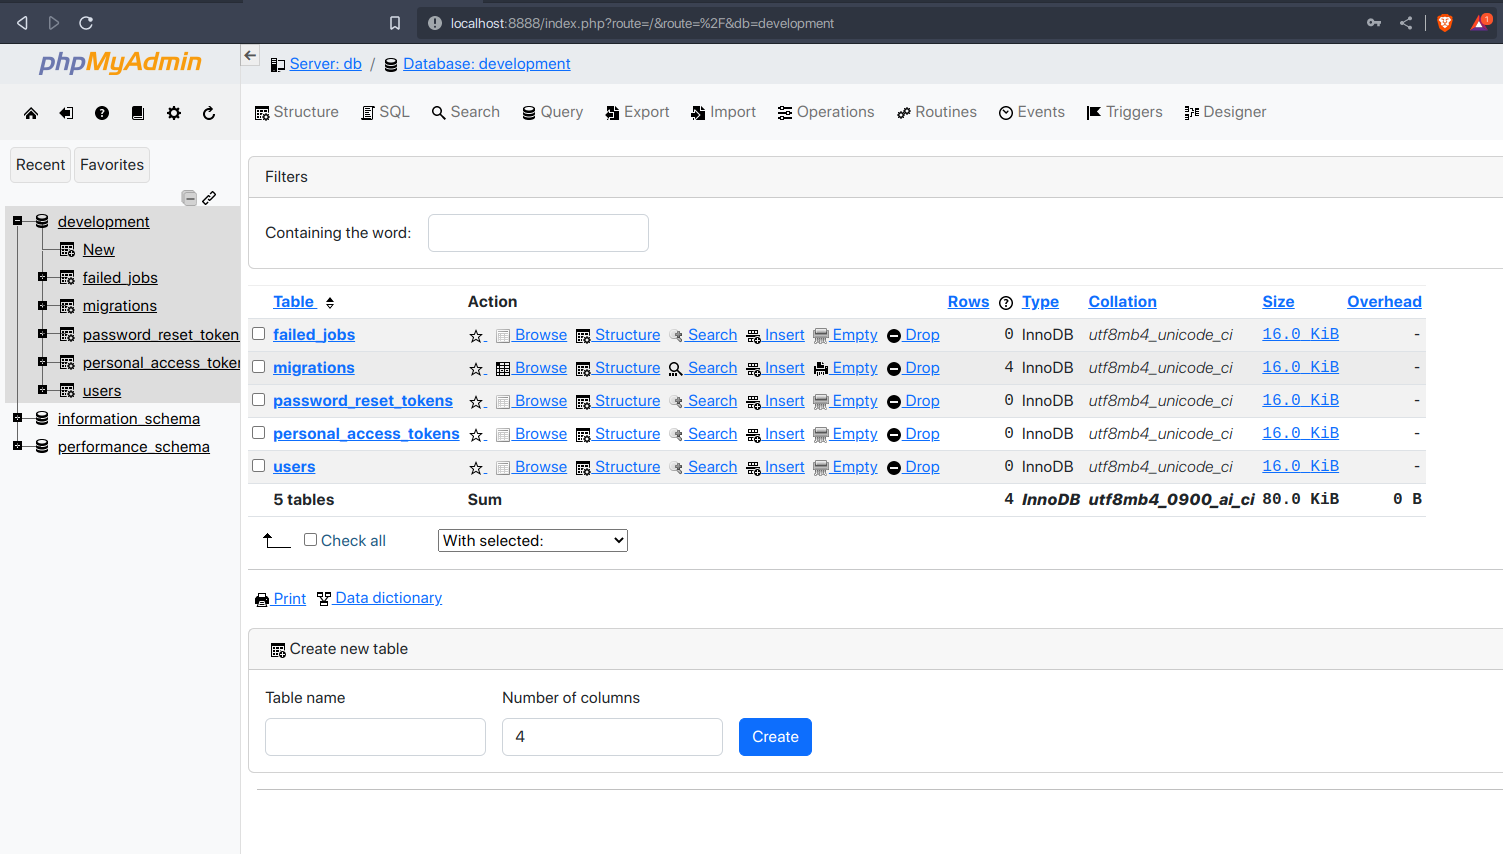Screen dimensions: 1503x854
Task: Click the Log out icon in sidebar
Action: [66, 113]
